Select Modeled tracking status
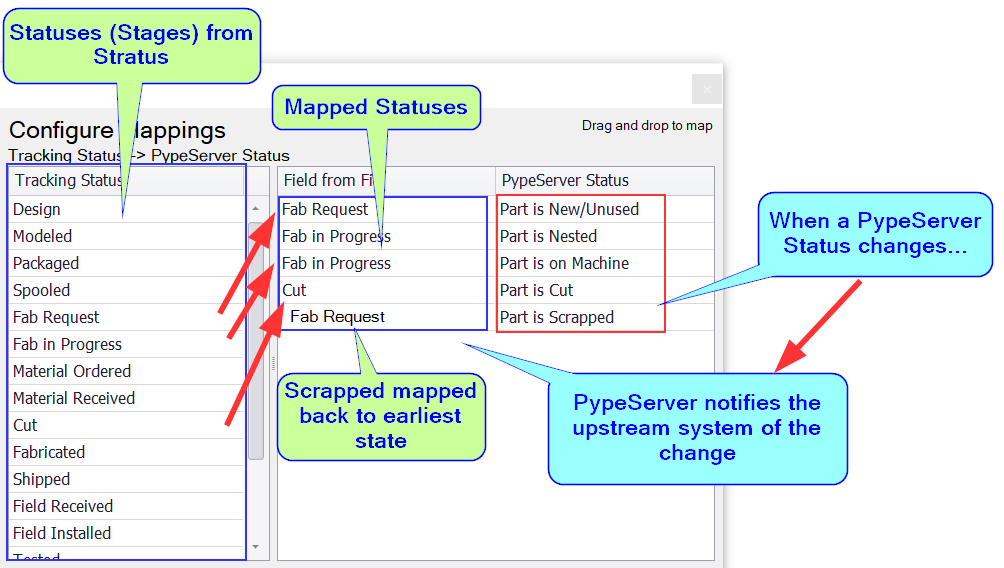The image size is (1004, 568). (x=127, y=236)
